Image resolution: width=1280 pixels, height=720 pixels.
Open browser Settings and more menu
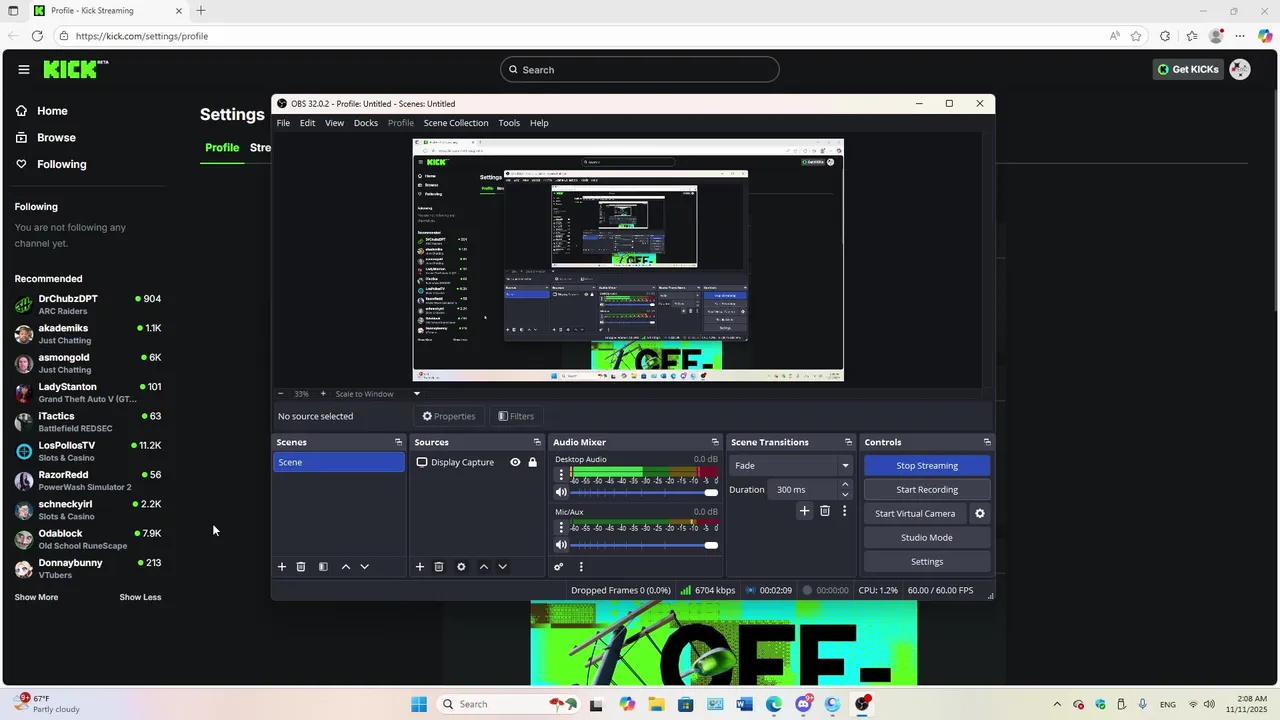point(1240,36)
